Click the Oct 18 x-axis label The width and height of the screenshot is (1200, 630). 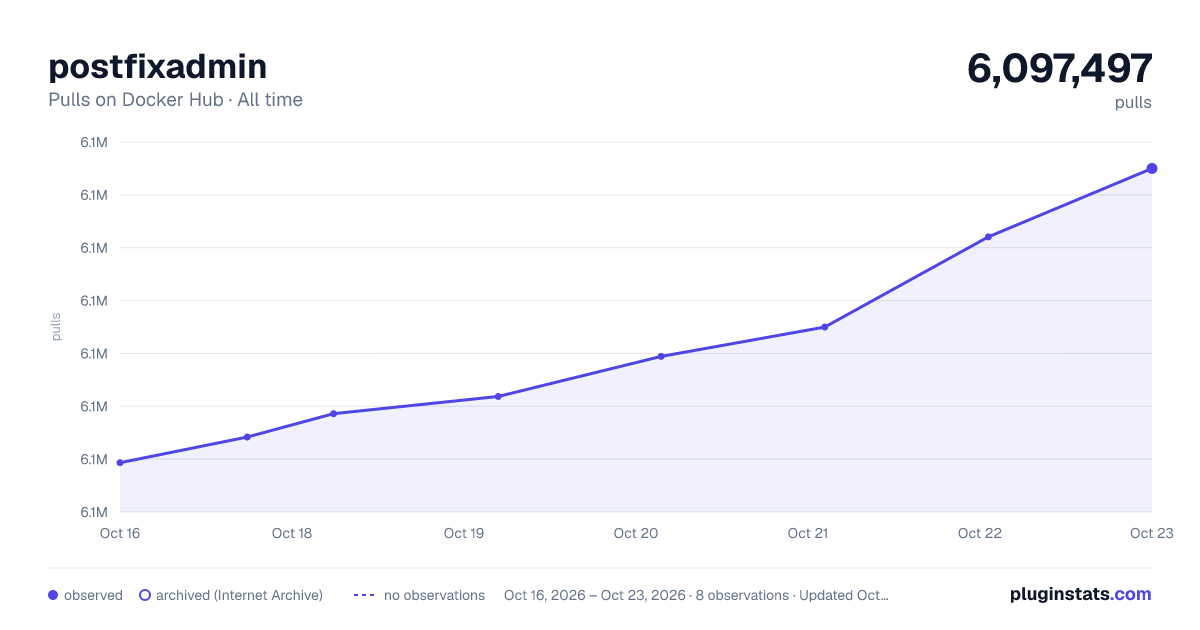[292, 533]
